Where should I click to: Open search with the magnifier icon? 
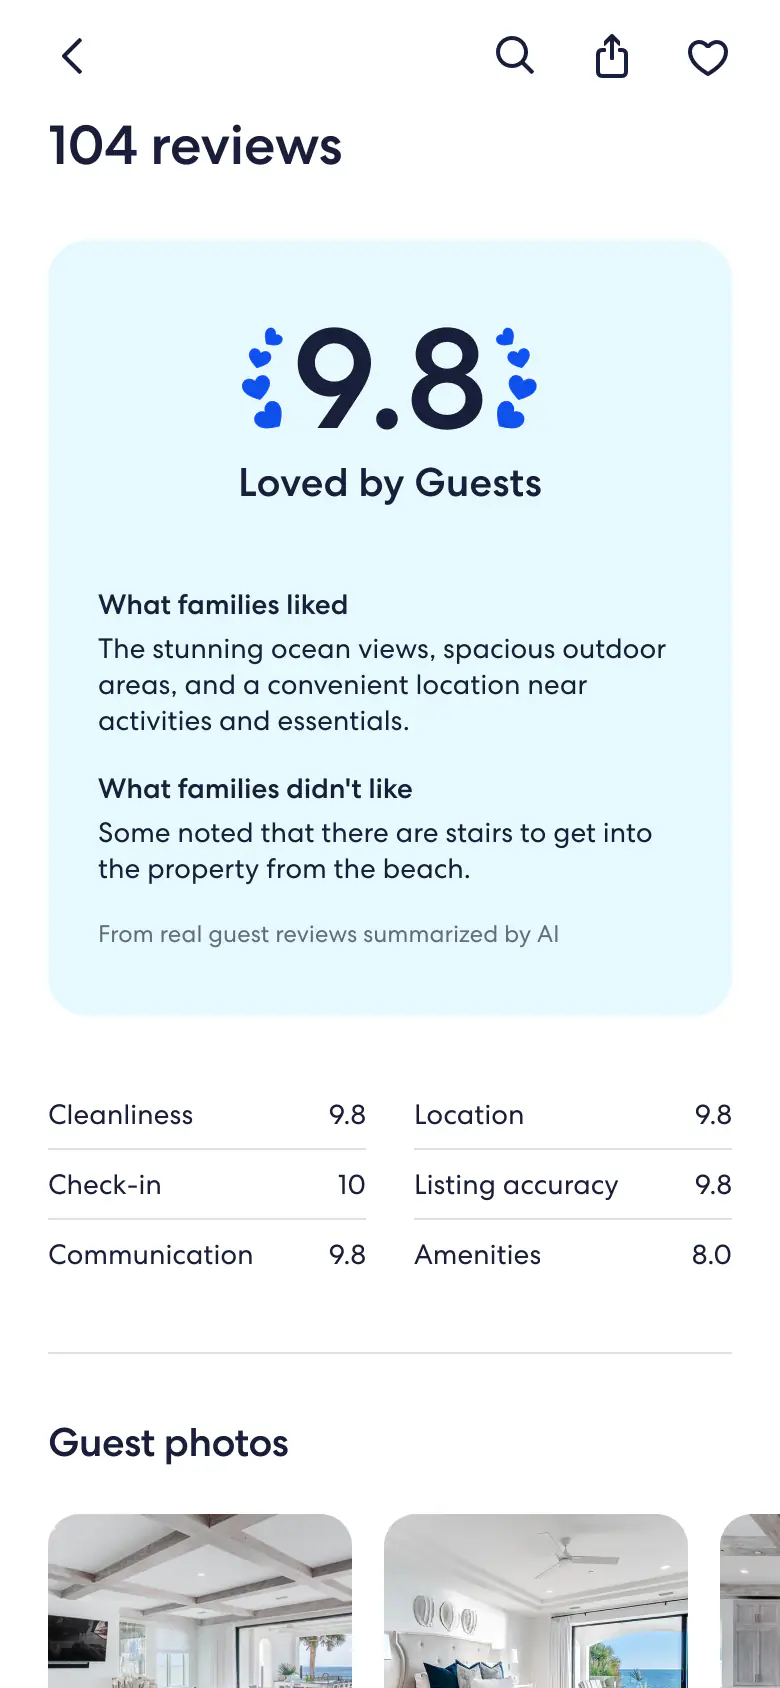pos(515,56)
